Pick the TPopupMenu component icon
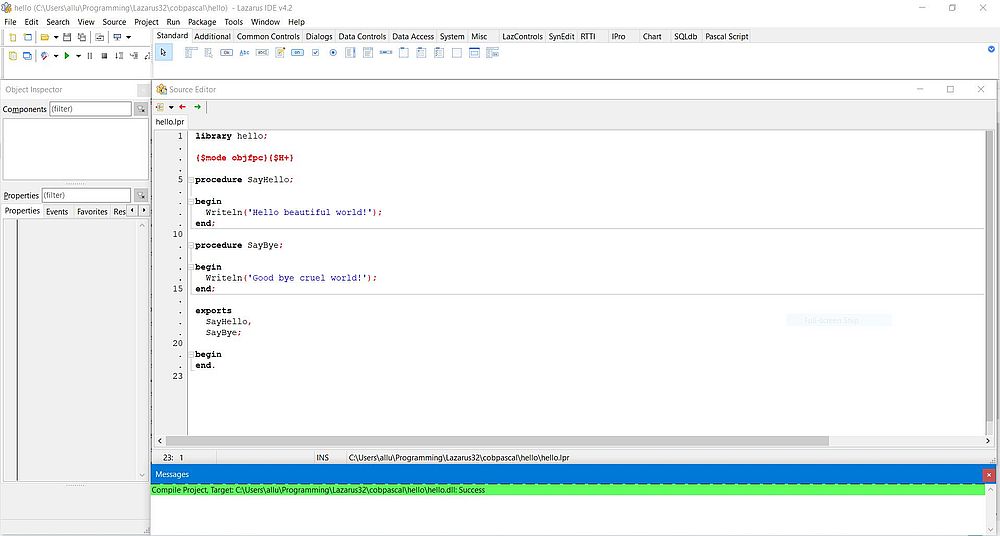The width and height of the screenshot is (1000, 536). (x=209, y=53)
